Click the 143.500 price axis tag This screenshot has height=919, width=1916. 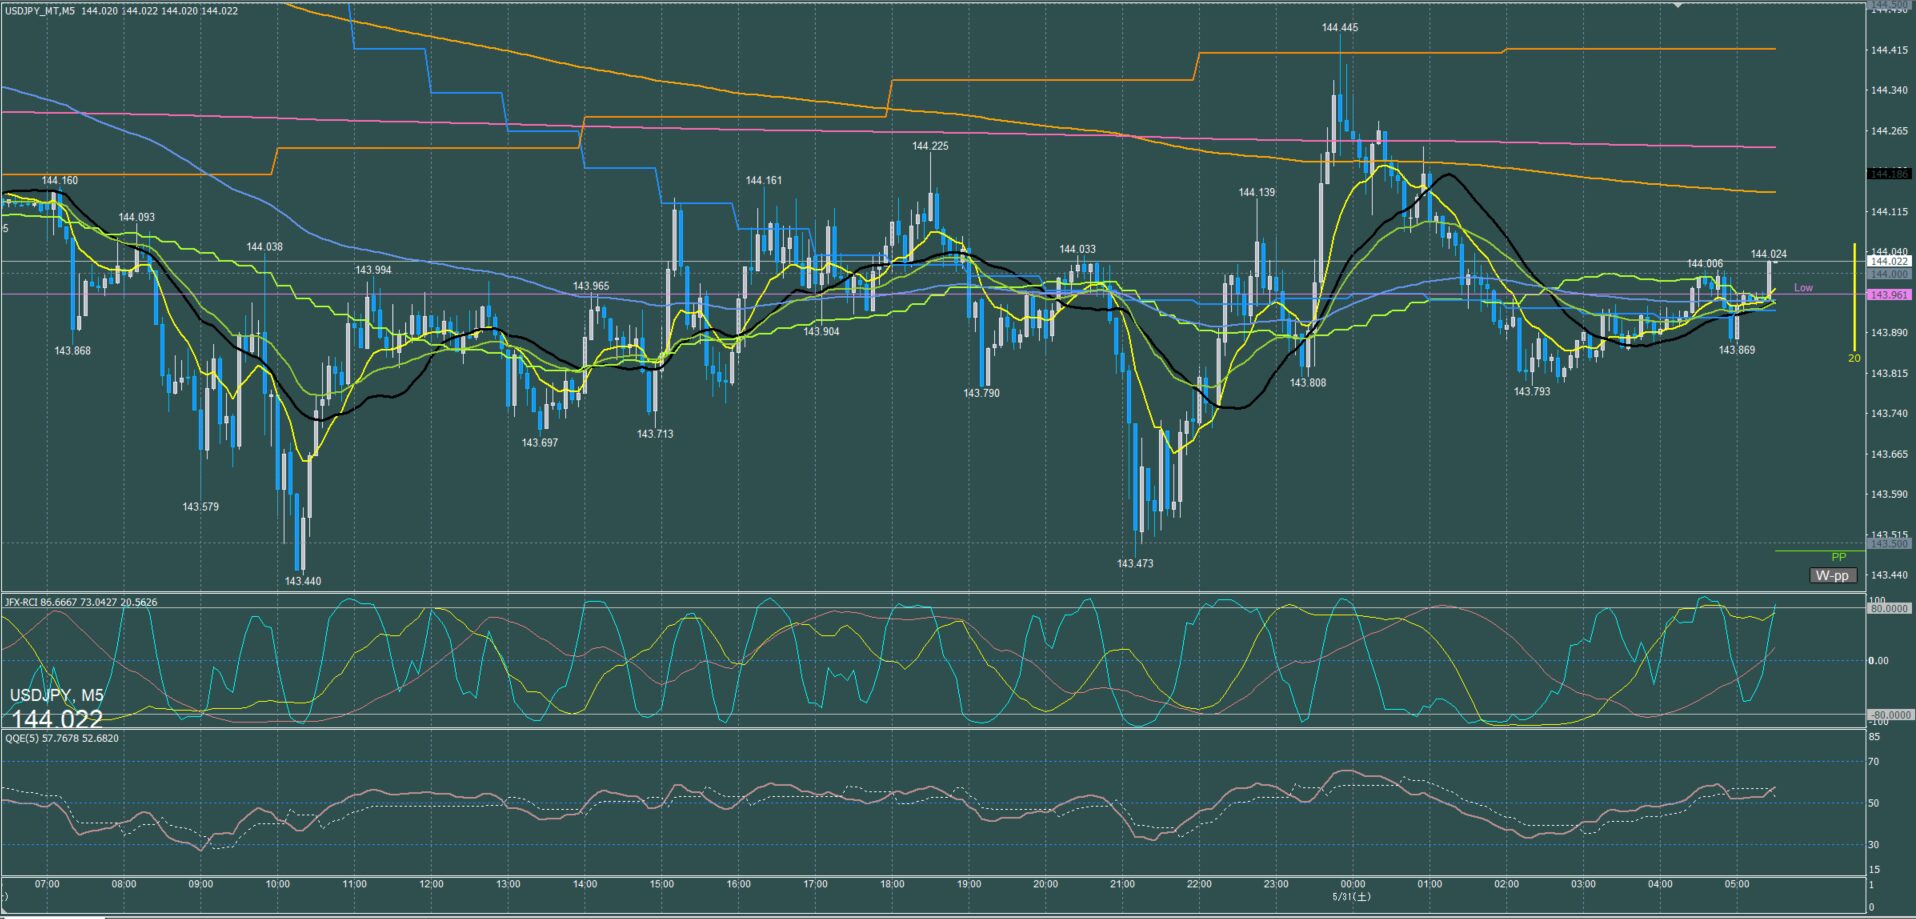pyautogui.click(x=1889, y=544)
